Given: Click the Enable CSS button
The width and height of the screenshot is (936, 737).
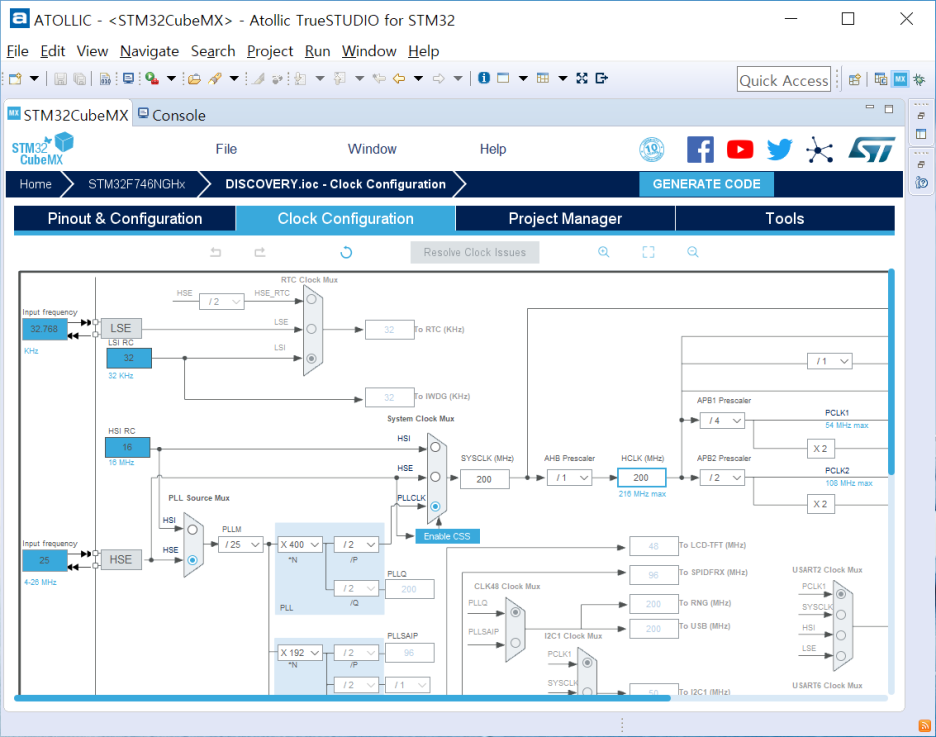Looking at the screenshot, I should point(447,536).
